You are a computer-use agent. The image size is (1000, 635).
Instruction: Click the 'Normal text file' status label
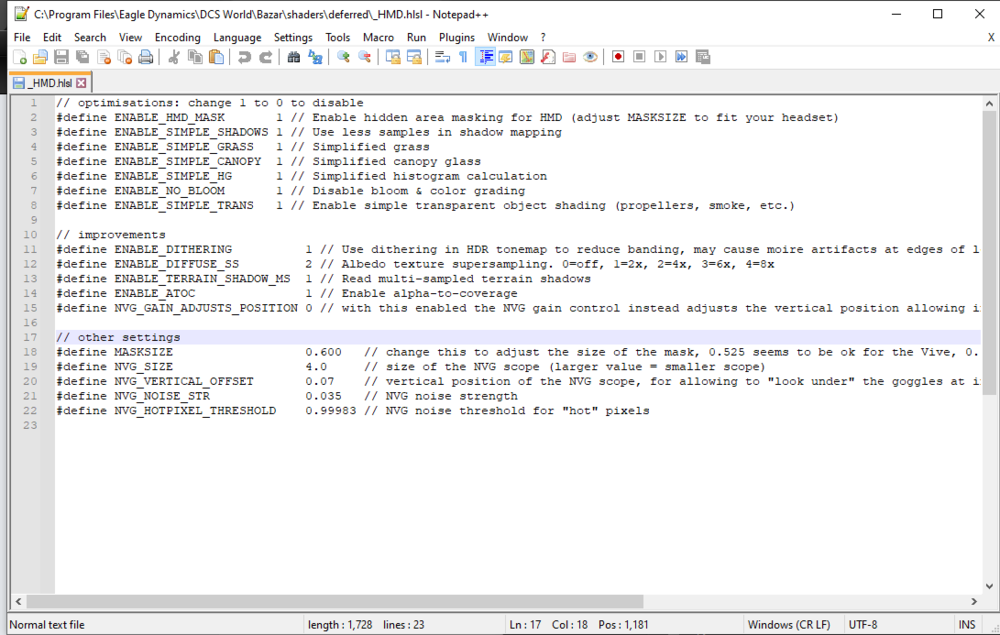tap(47, 625)
